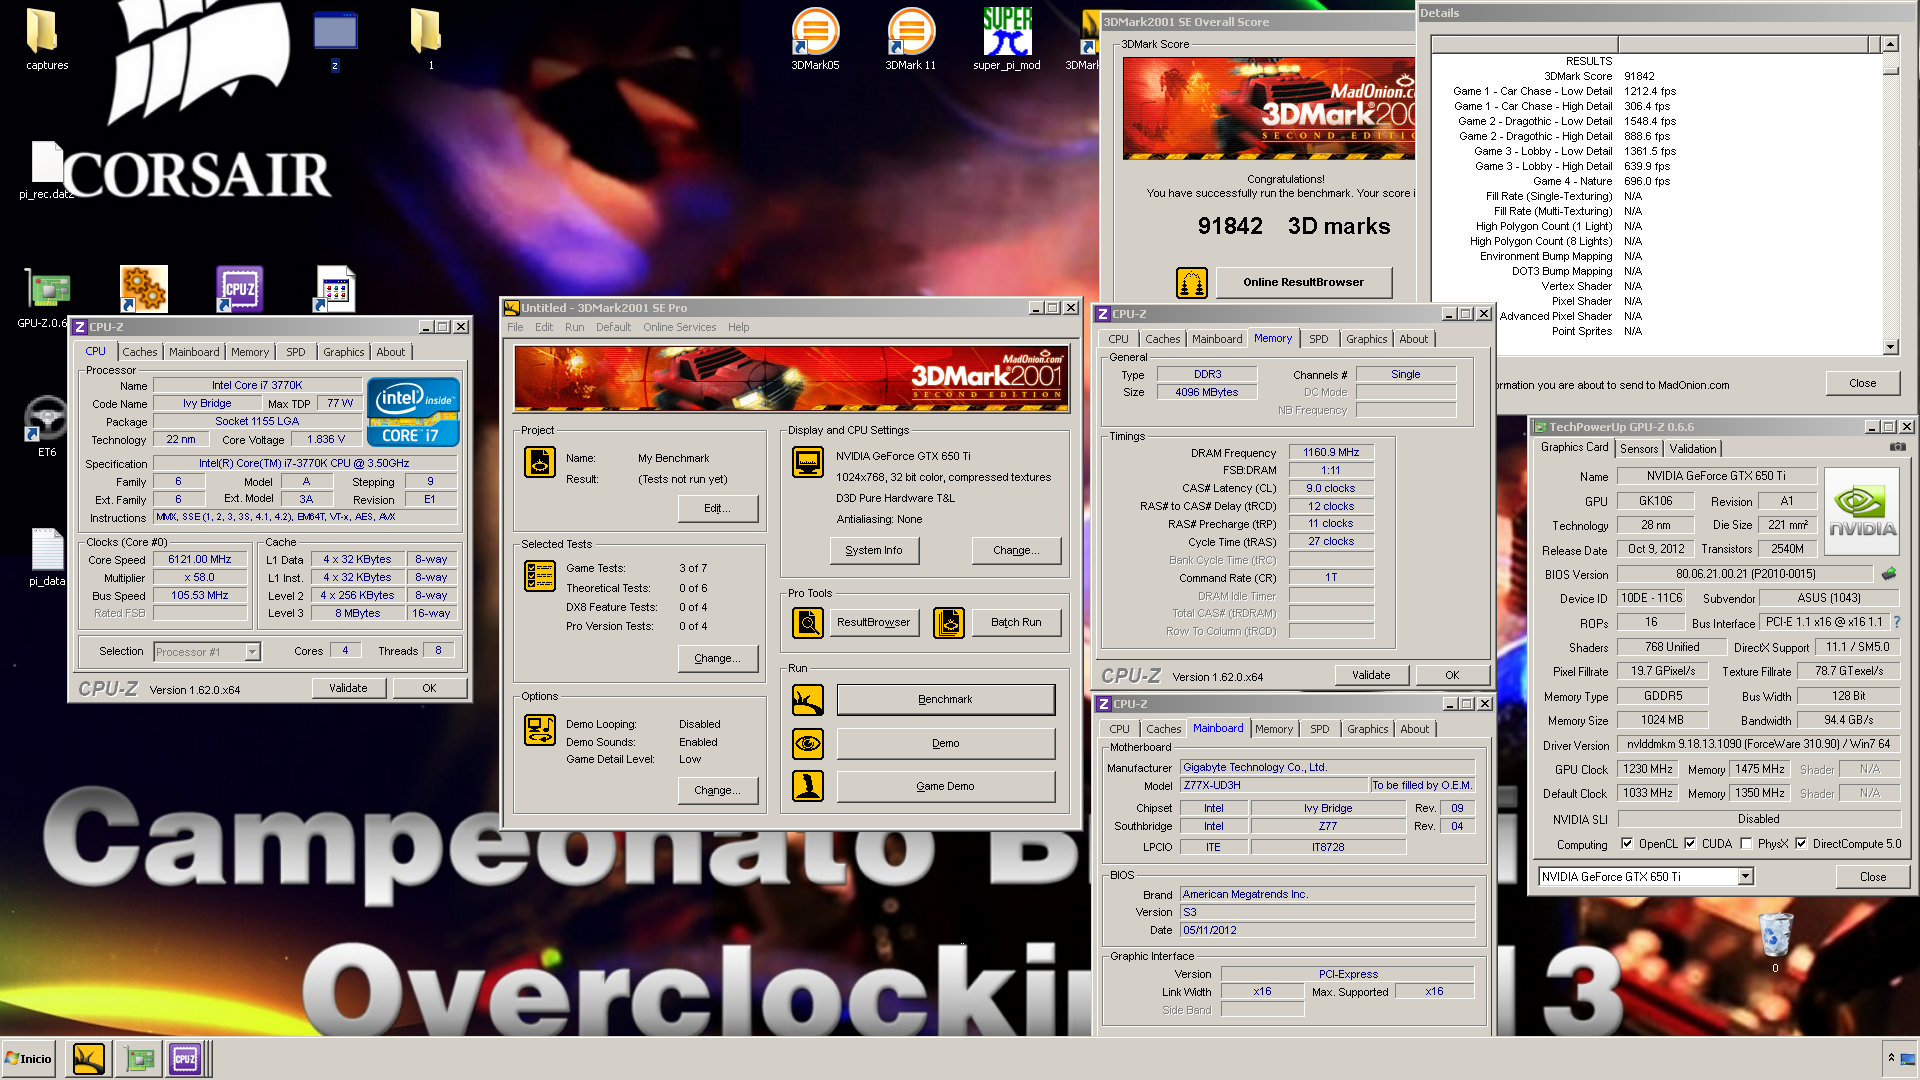Click the Game Demo icon
The height and width of the screenshot is (1080, 1920).
coord(808,786)
